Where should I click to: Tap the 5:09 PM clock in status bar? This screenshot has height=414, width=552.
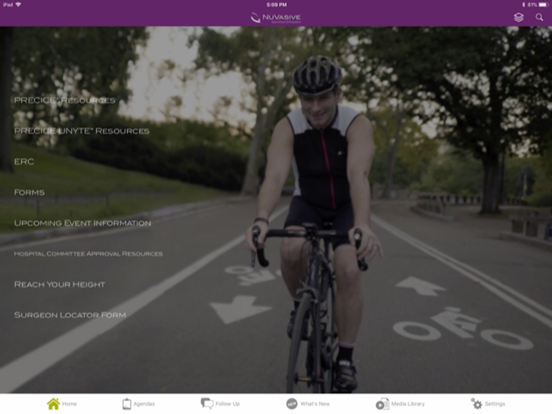(x=276, y=5)
